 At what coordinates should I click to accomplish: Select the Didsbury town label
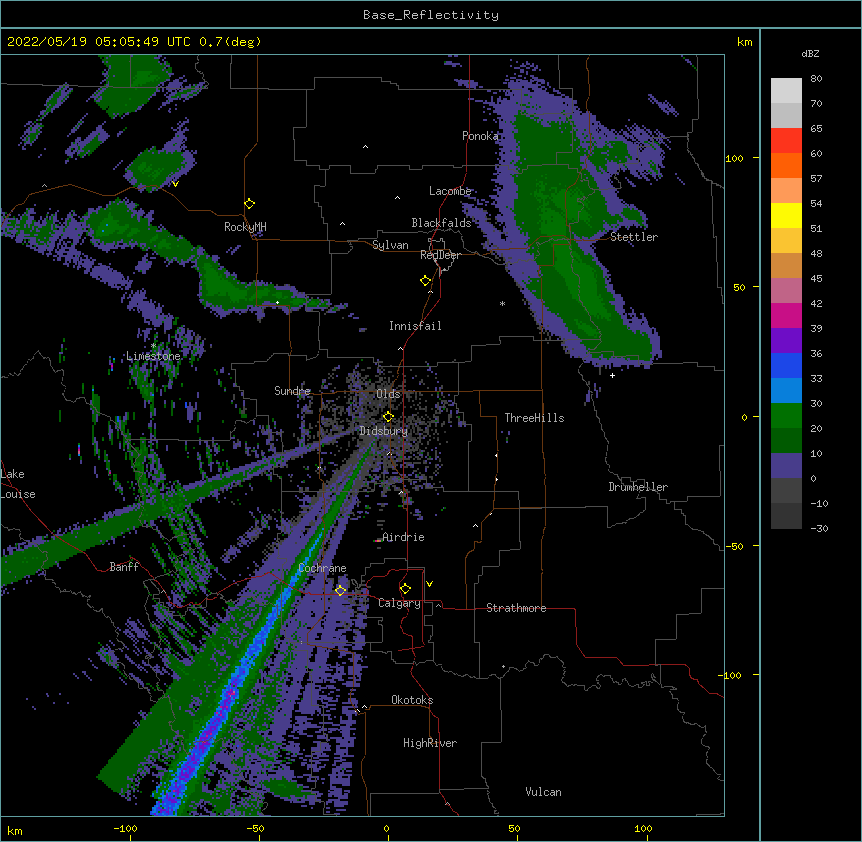tap(384, 431)
